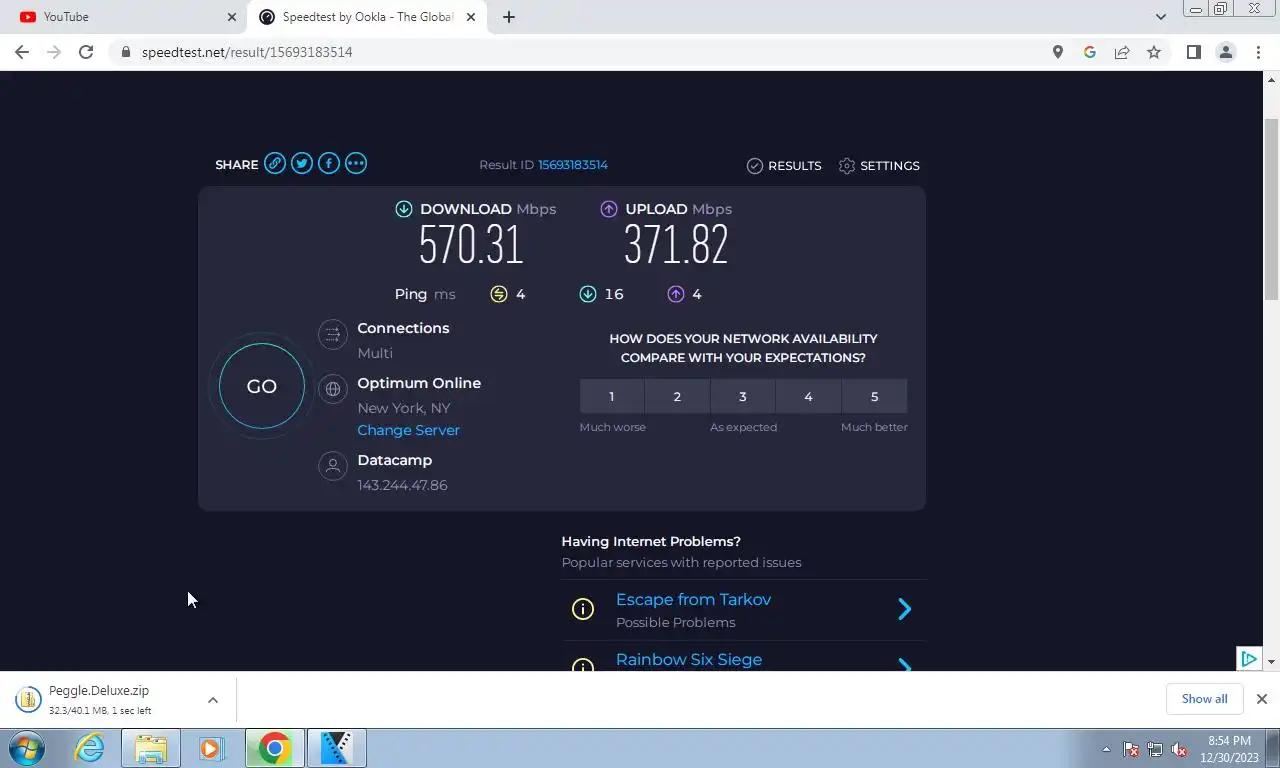Open Windows Media Player from the taskbar

tap(211, 748)
